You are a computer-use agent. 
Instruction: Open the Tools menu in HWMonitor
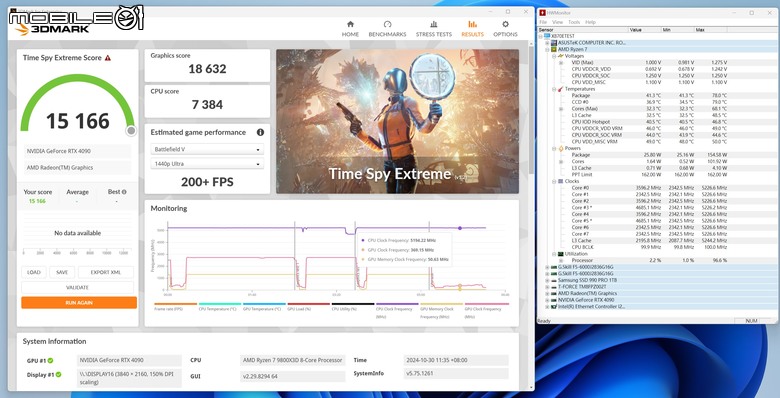coord(574,22)
